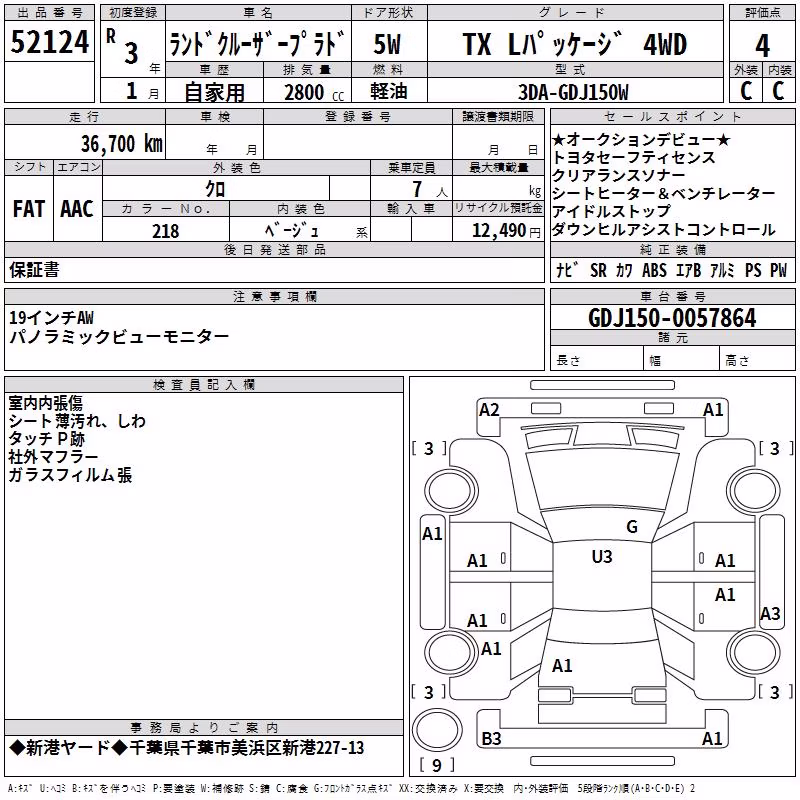Click the spare tire circle above [9]

(437, 730)
